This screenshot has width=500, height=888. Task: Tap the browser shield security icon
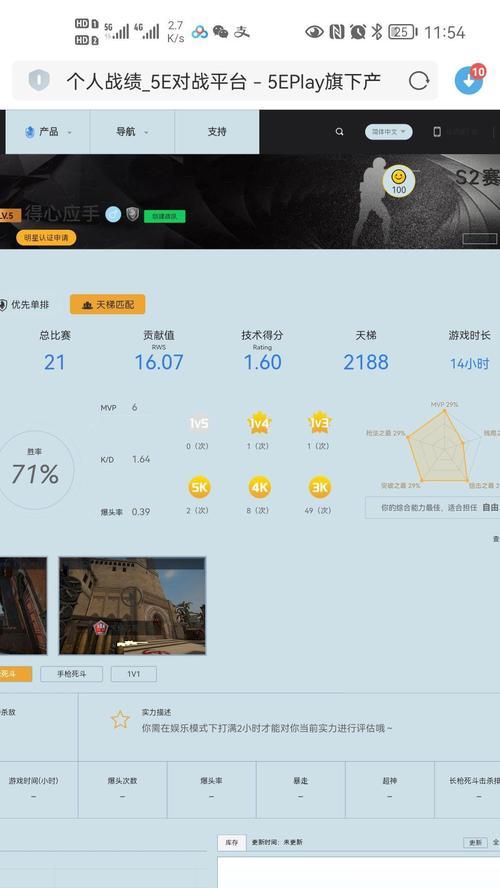click(39, 80)
